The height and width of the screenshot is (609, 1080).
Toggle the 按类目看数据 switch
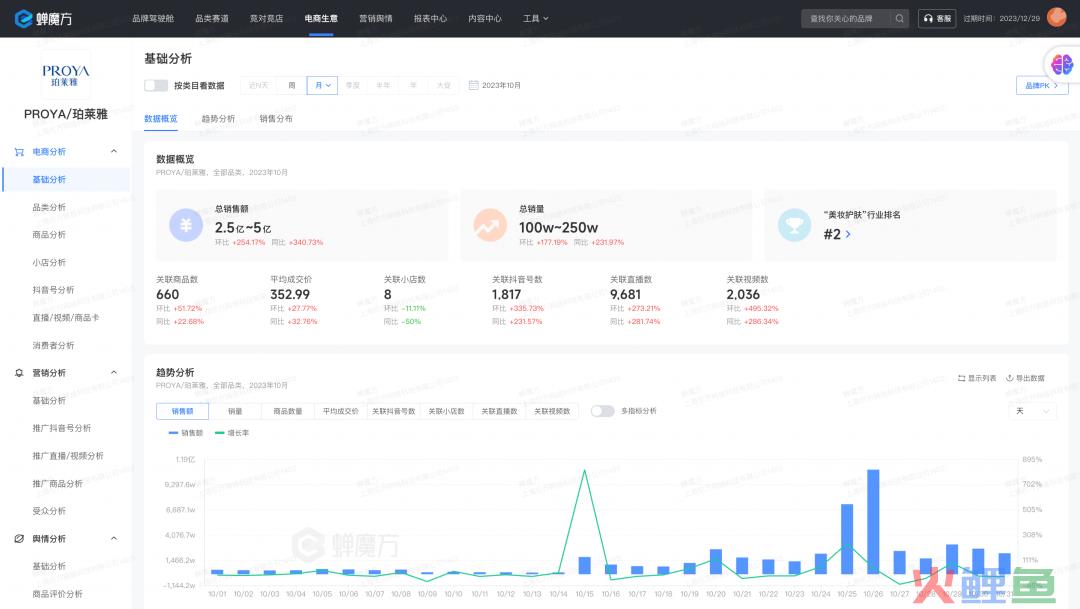156,85
